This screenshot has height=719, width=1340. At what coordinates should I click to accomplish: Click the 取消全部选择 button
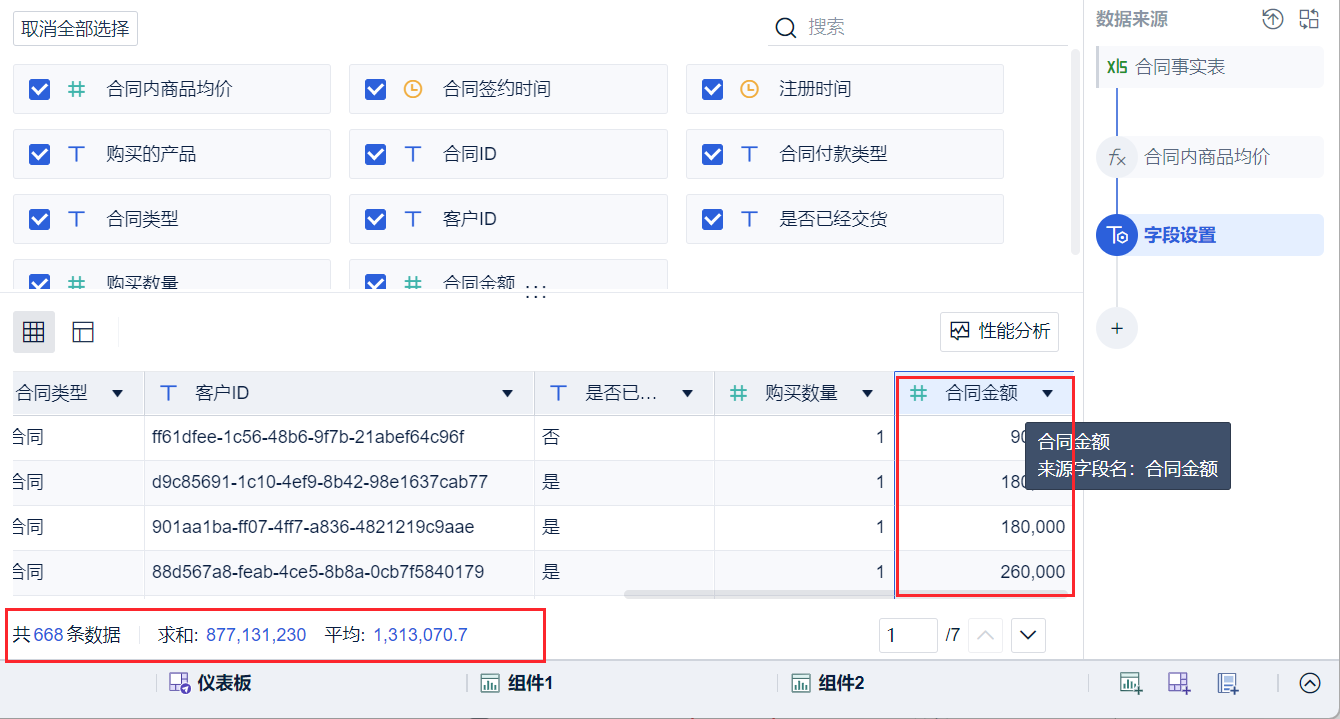[x=75, y=28]
